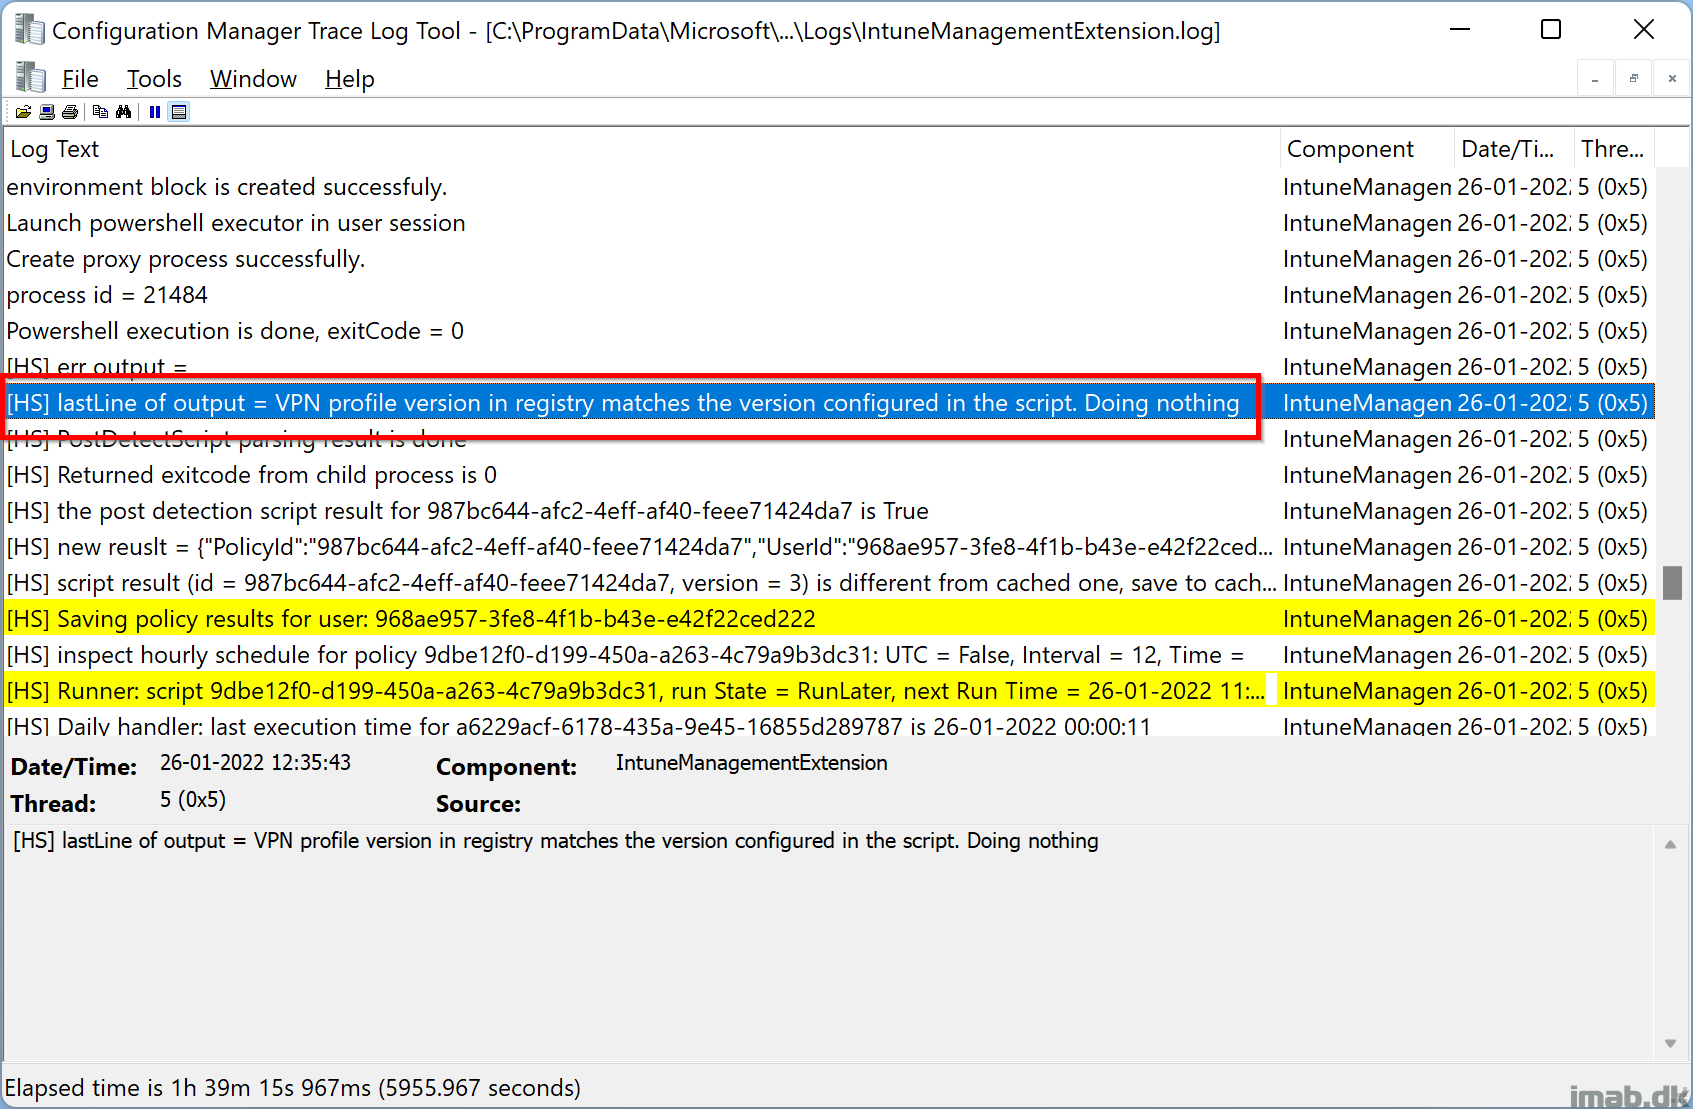Viewport: 1693px width, 1109px height.
Task: Select the 'process id = 21484' row
Action: pos(829,295)
